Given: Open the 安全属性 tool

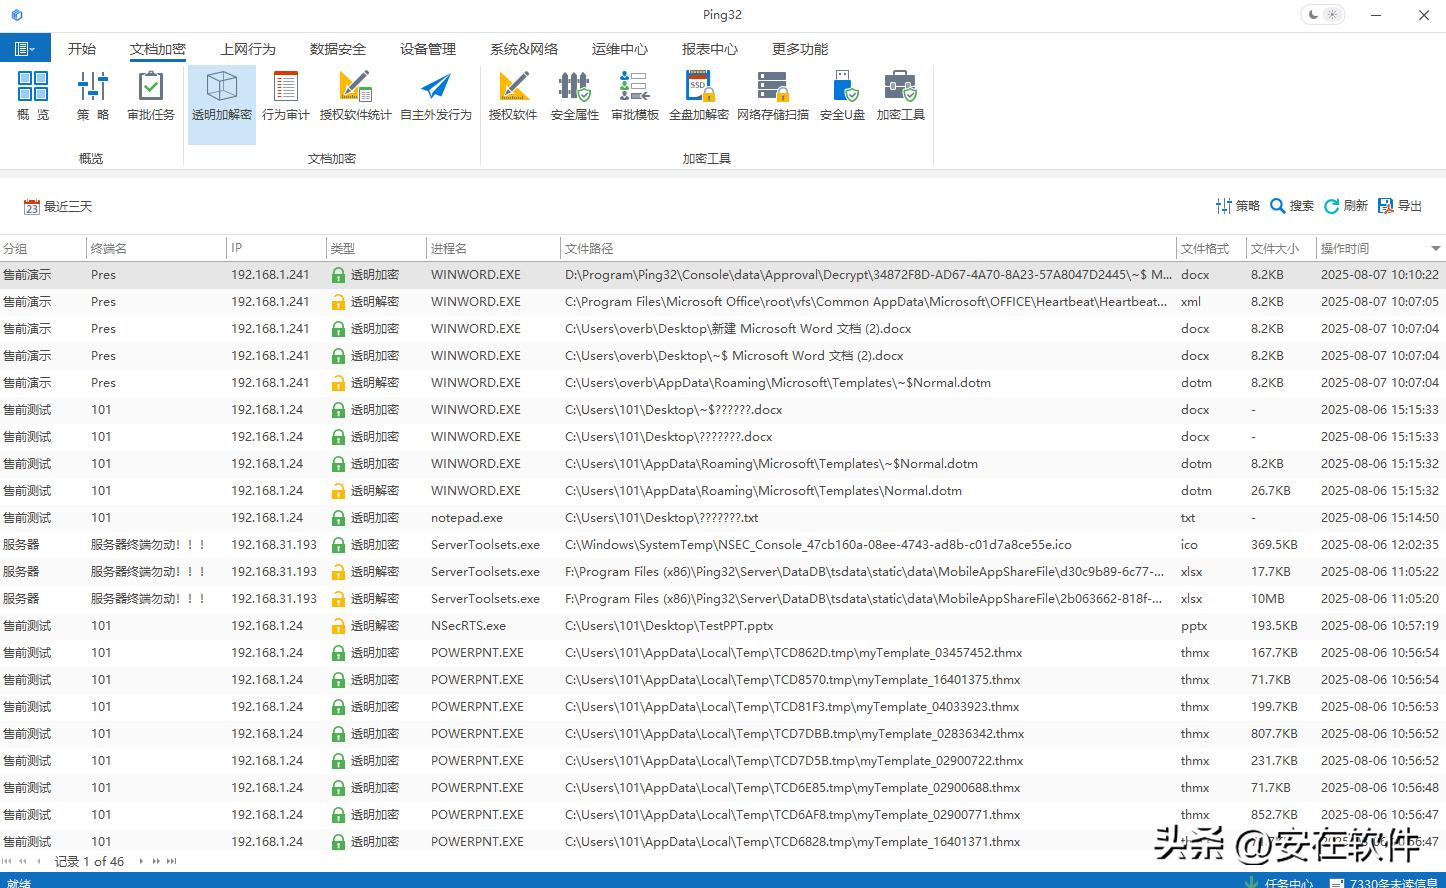Looking at the screenshot, I should [x=574, y=97].
